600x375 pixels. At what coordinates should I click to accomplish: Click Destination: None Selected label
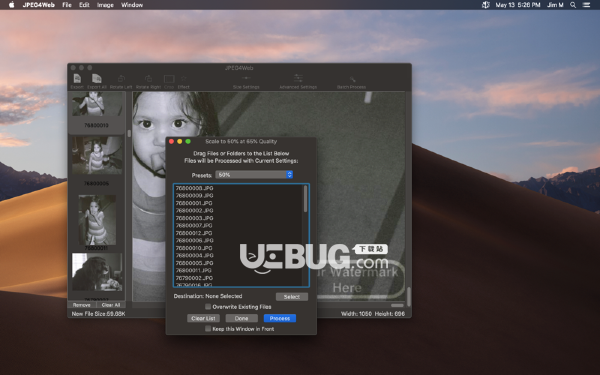click(x=208, y=296)
